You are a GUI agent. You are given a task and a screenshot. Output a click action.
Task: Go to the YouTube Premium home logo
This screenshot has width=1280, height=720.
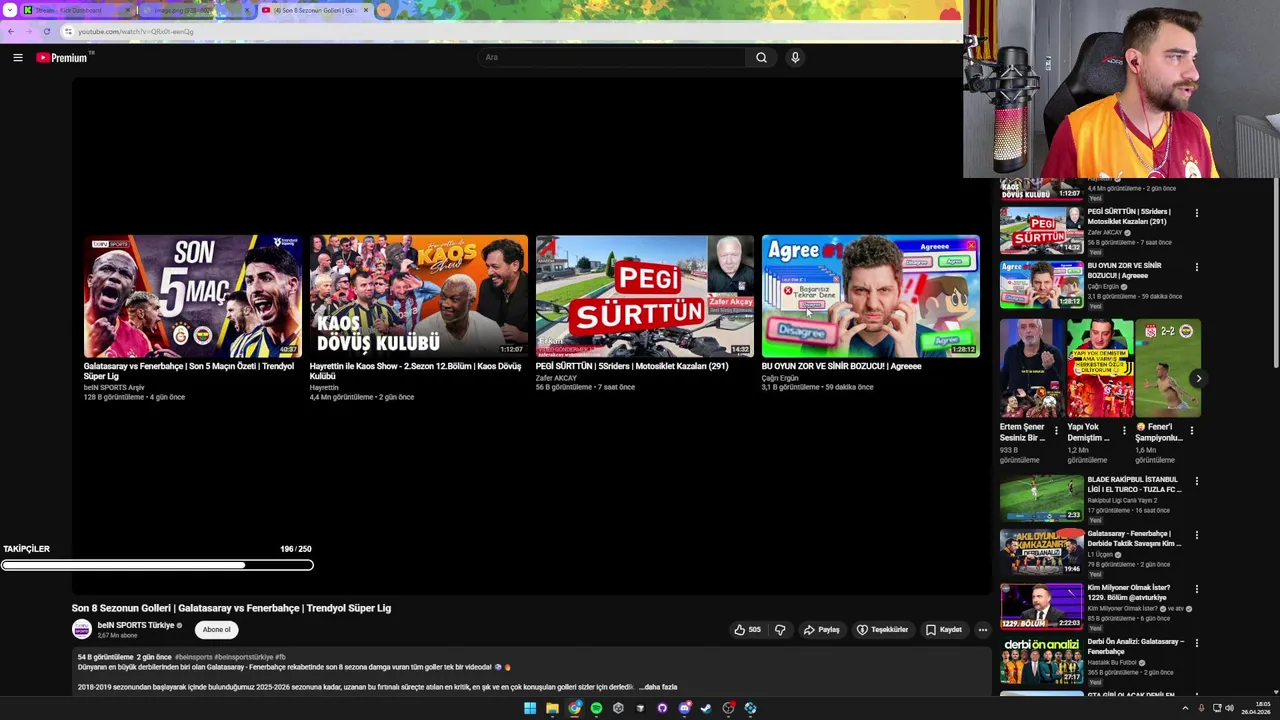coord(62,58)
